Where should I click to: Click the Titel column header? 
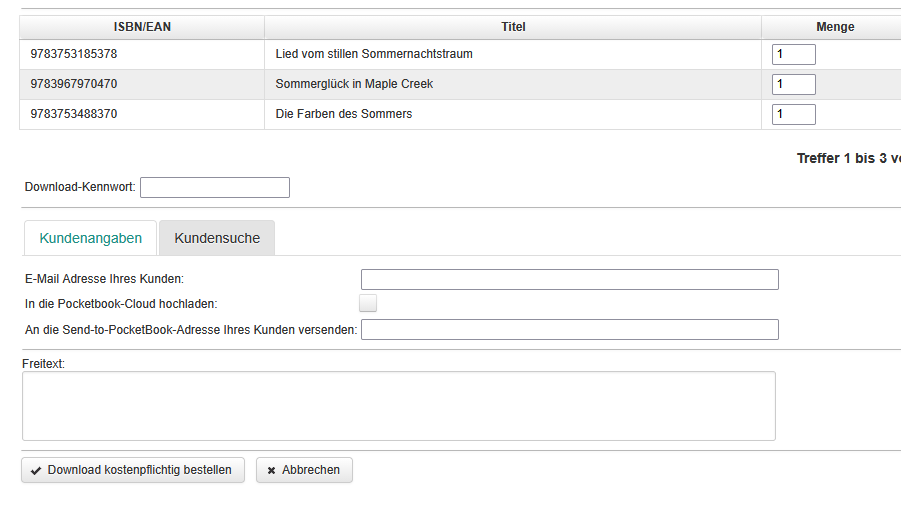513,27
